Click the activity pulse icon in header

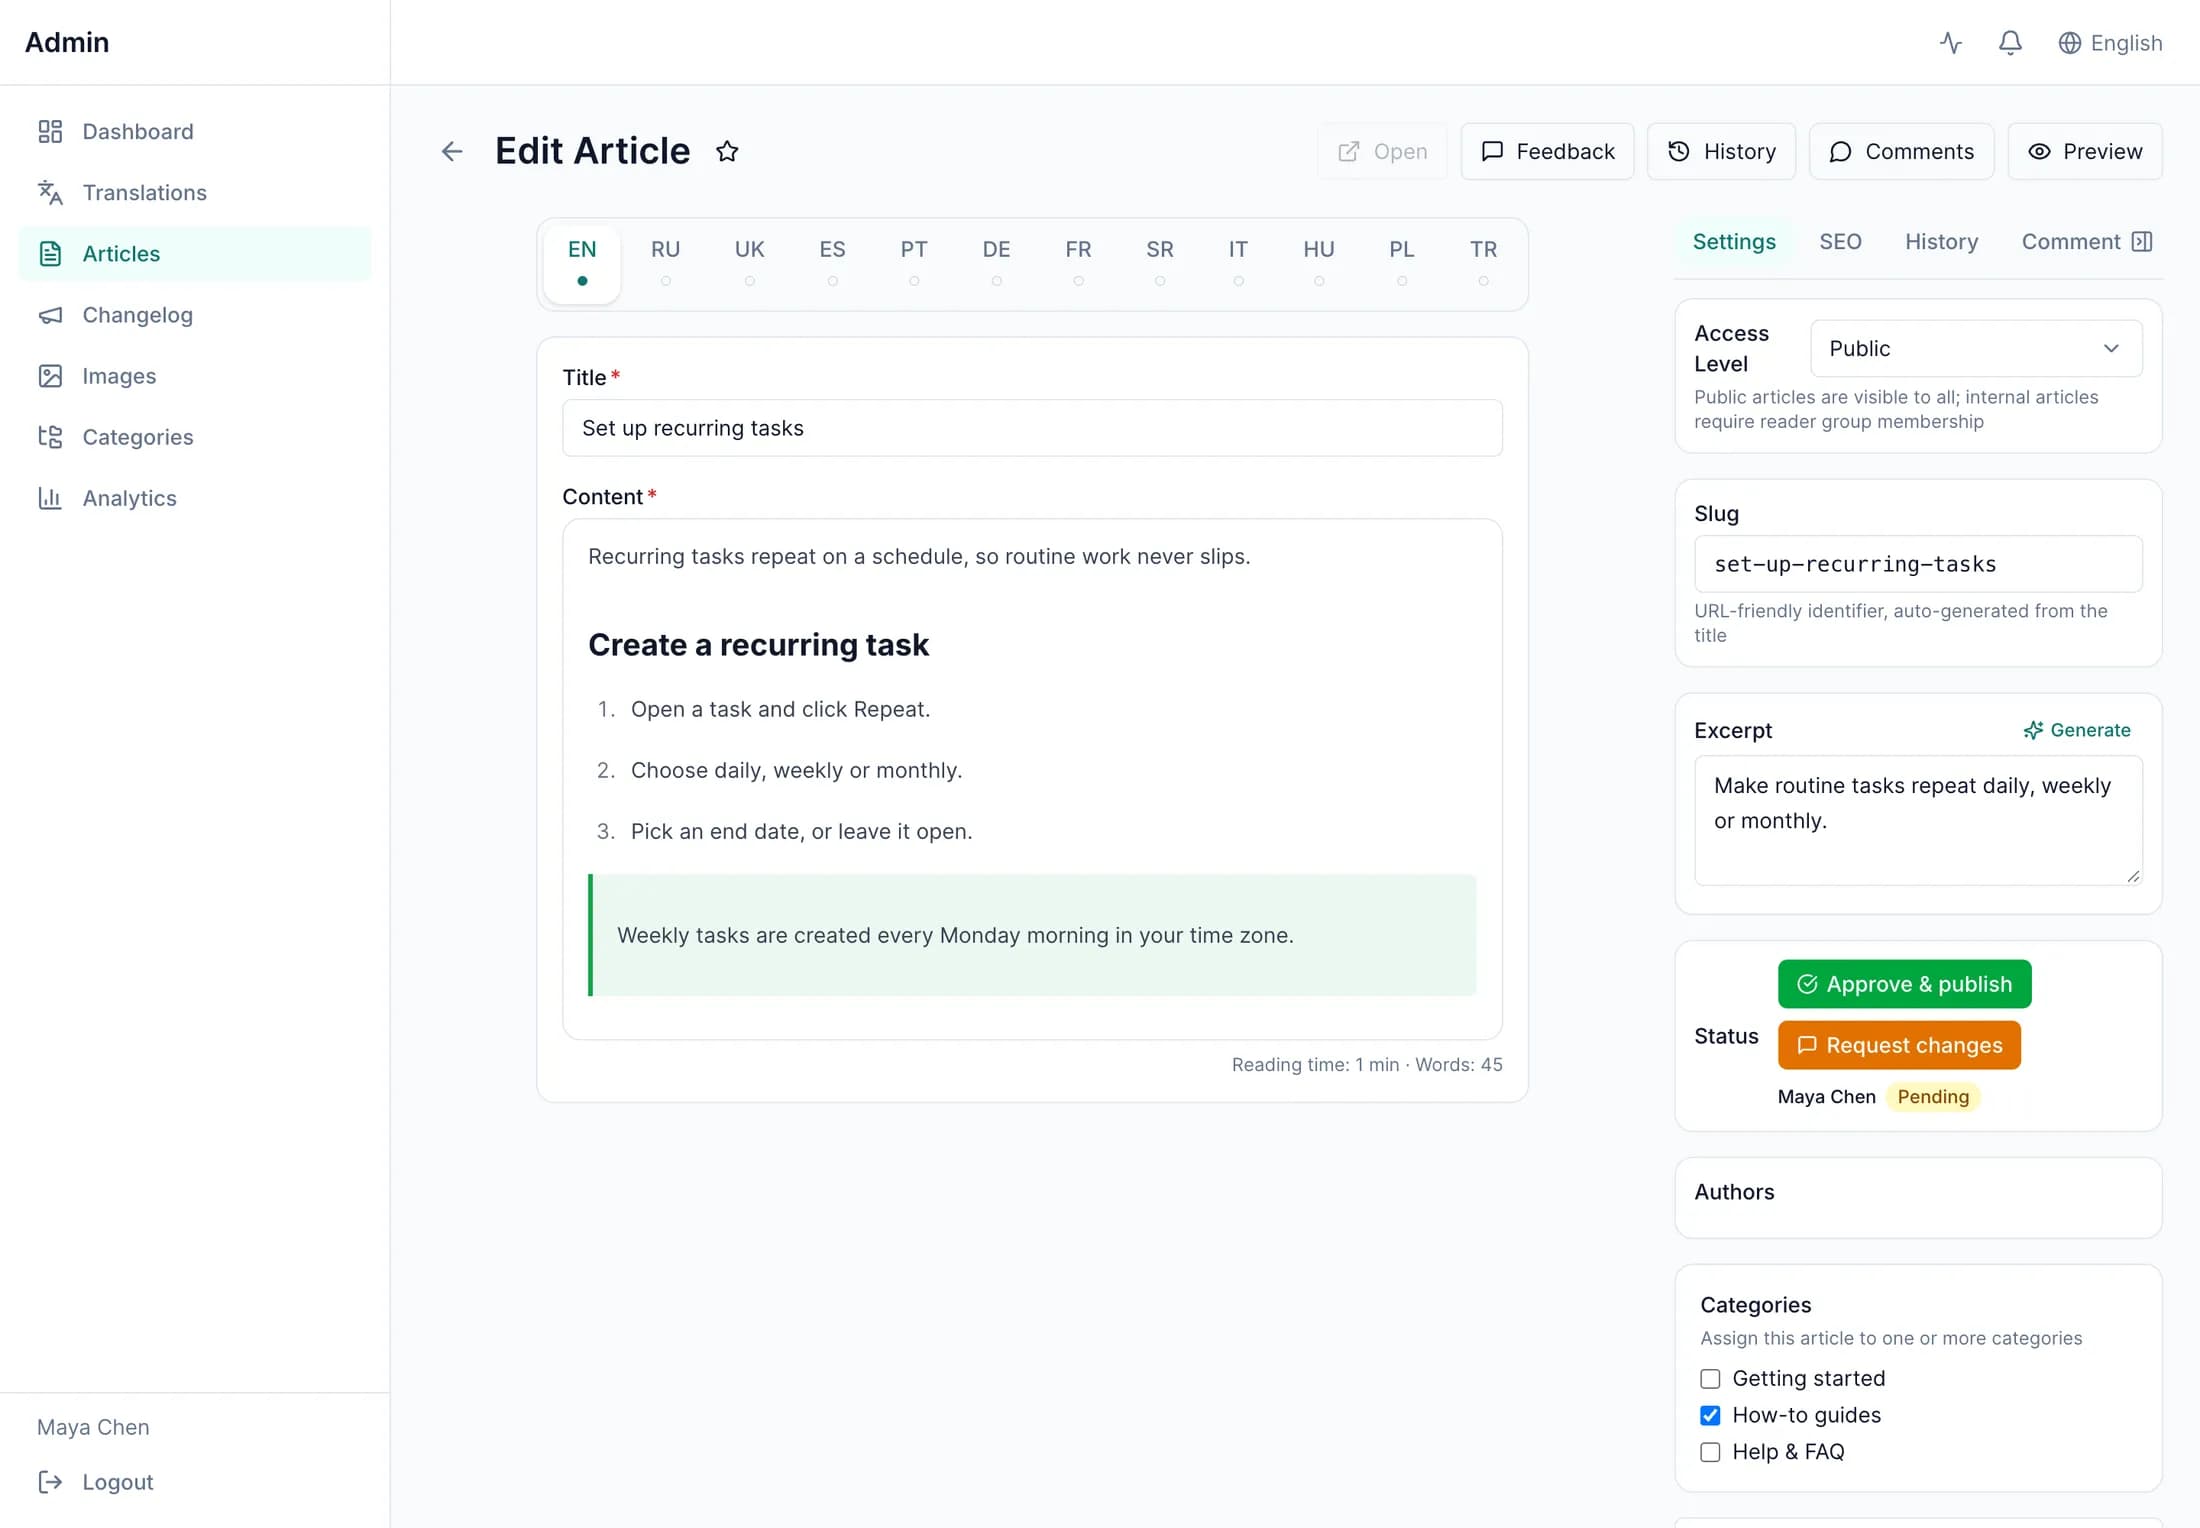tap(1950, 43)
